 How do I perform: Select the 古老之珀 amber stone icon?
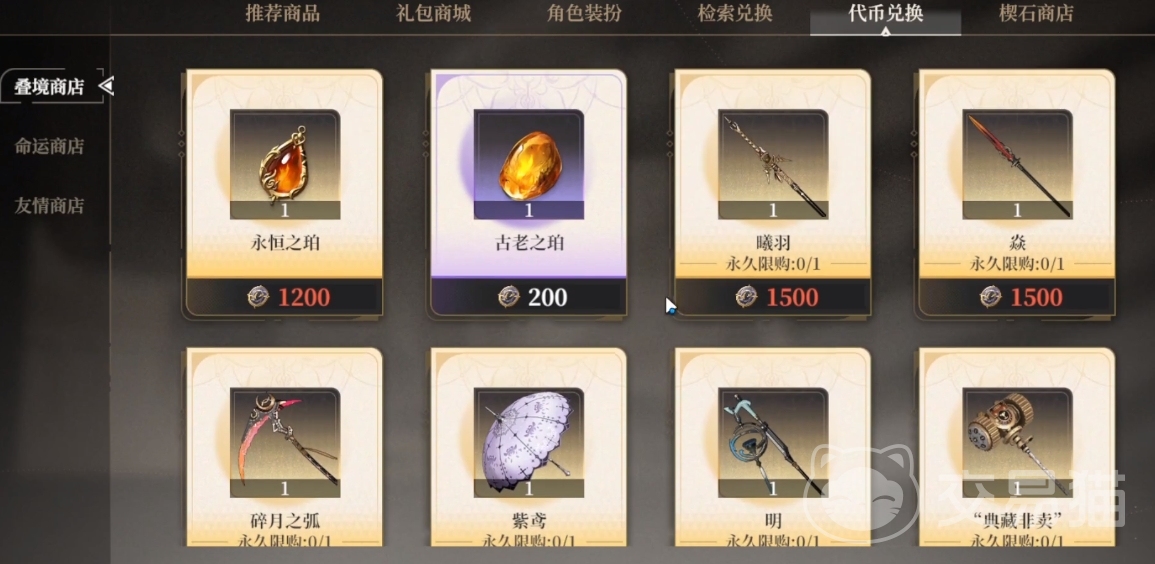pos(528,163)
